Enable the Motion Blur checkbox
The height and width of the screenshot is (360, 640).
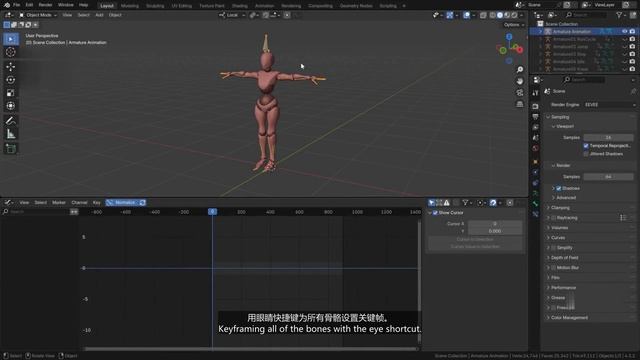coord(554,268)
